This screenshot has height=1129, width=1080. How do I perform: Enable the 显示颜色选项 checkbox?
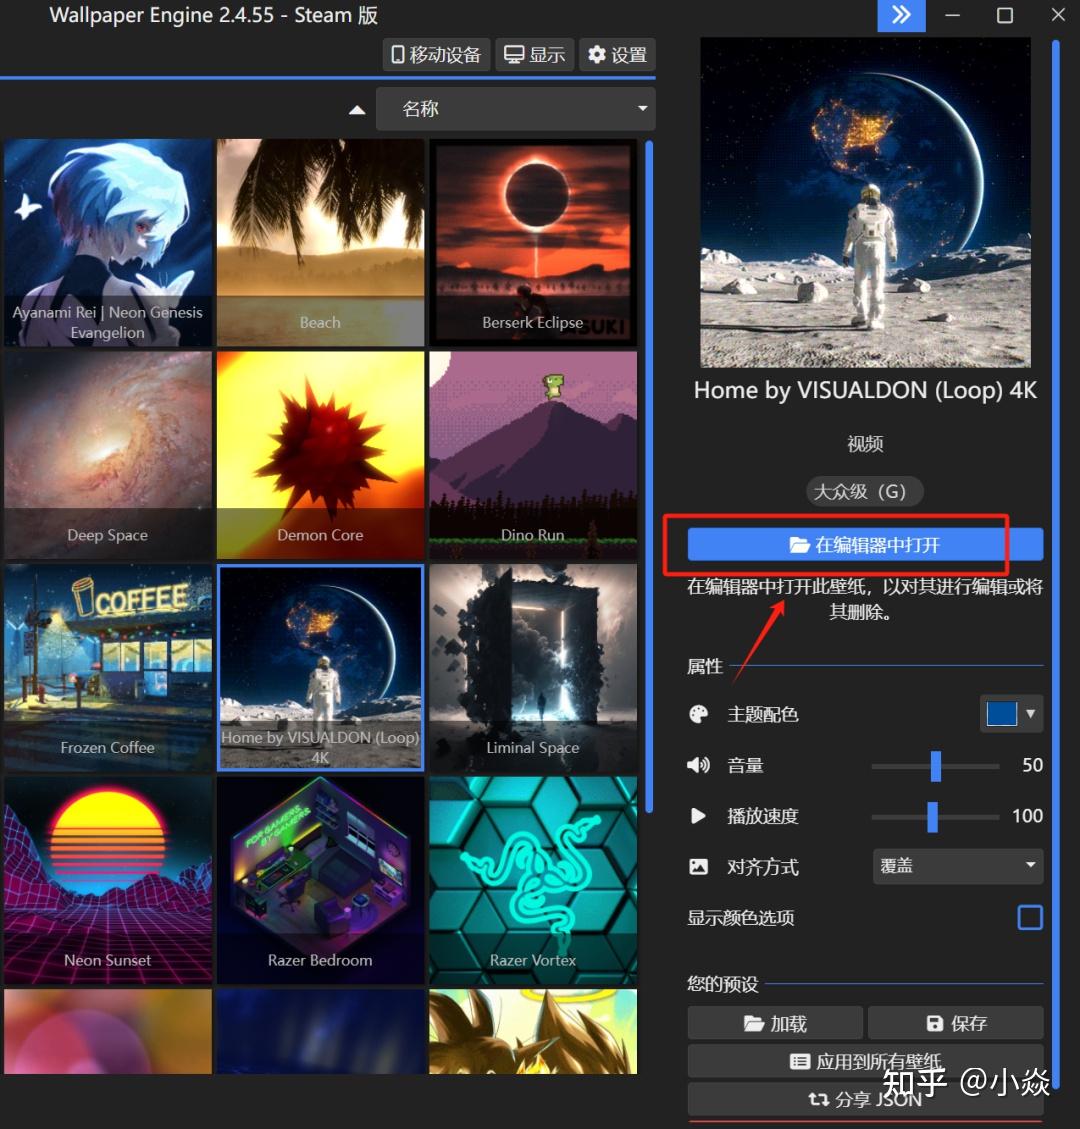(x=1030, y=917)
